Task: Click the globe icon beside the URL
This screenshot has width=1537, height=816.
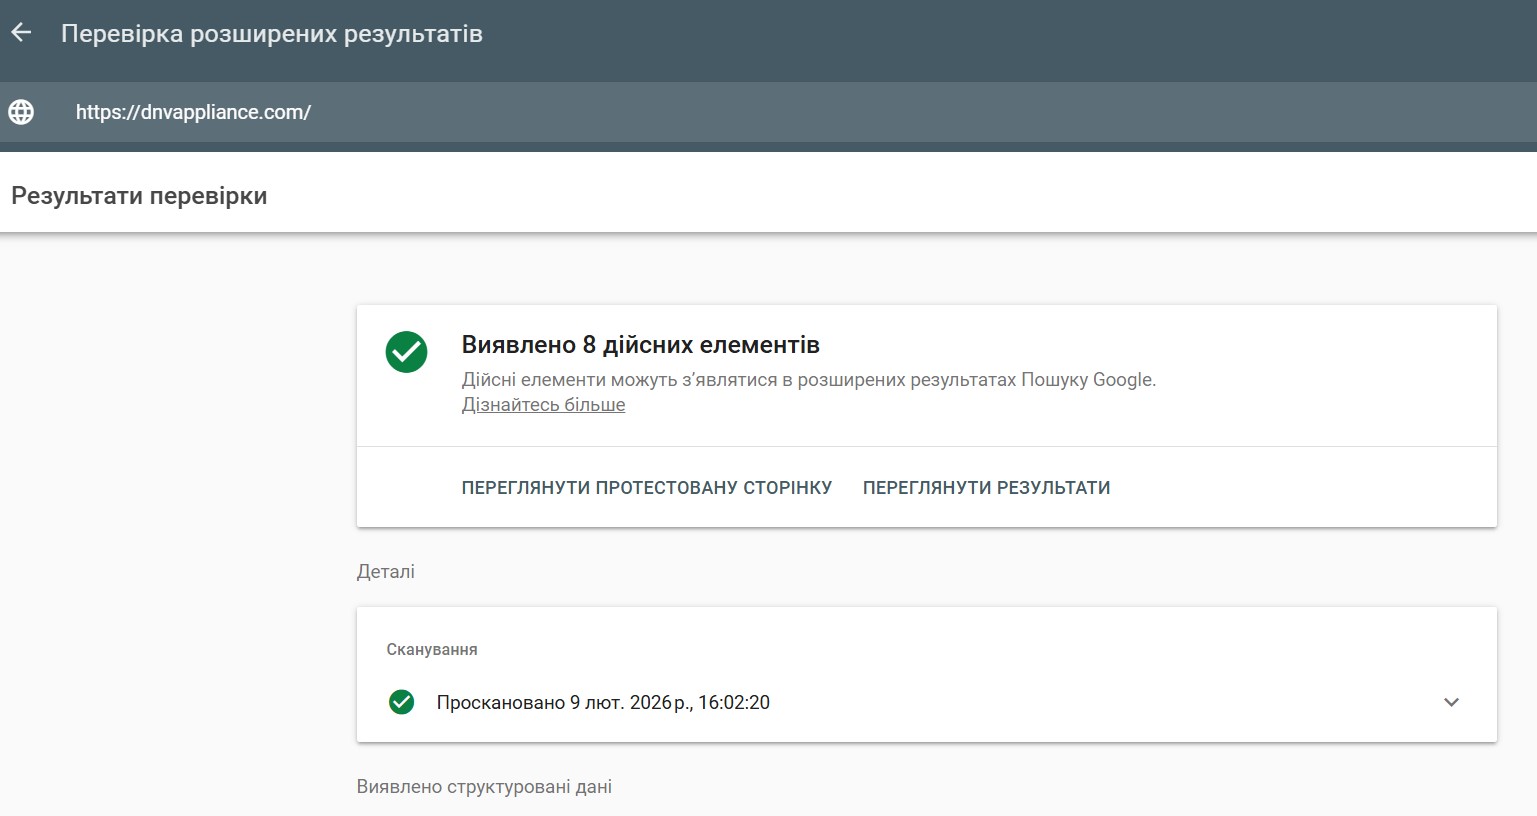Action: tap(21, 112)
